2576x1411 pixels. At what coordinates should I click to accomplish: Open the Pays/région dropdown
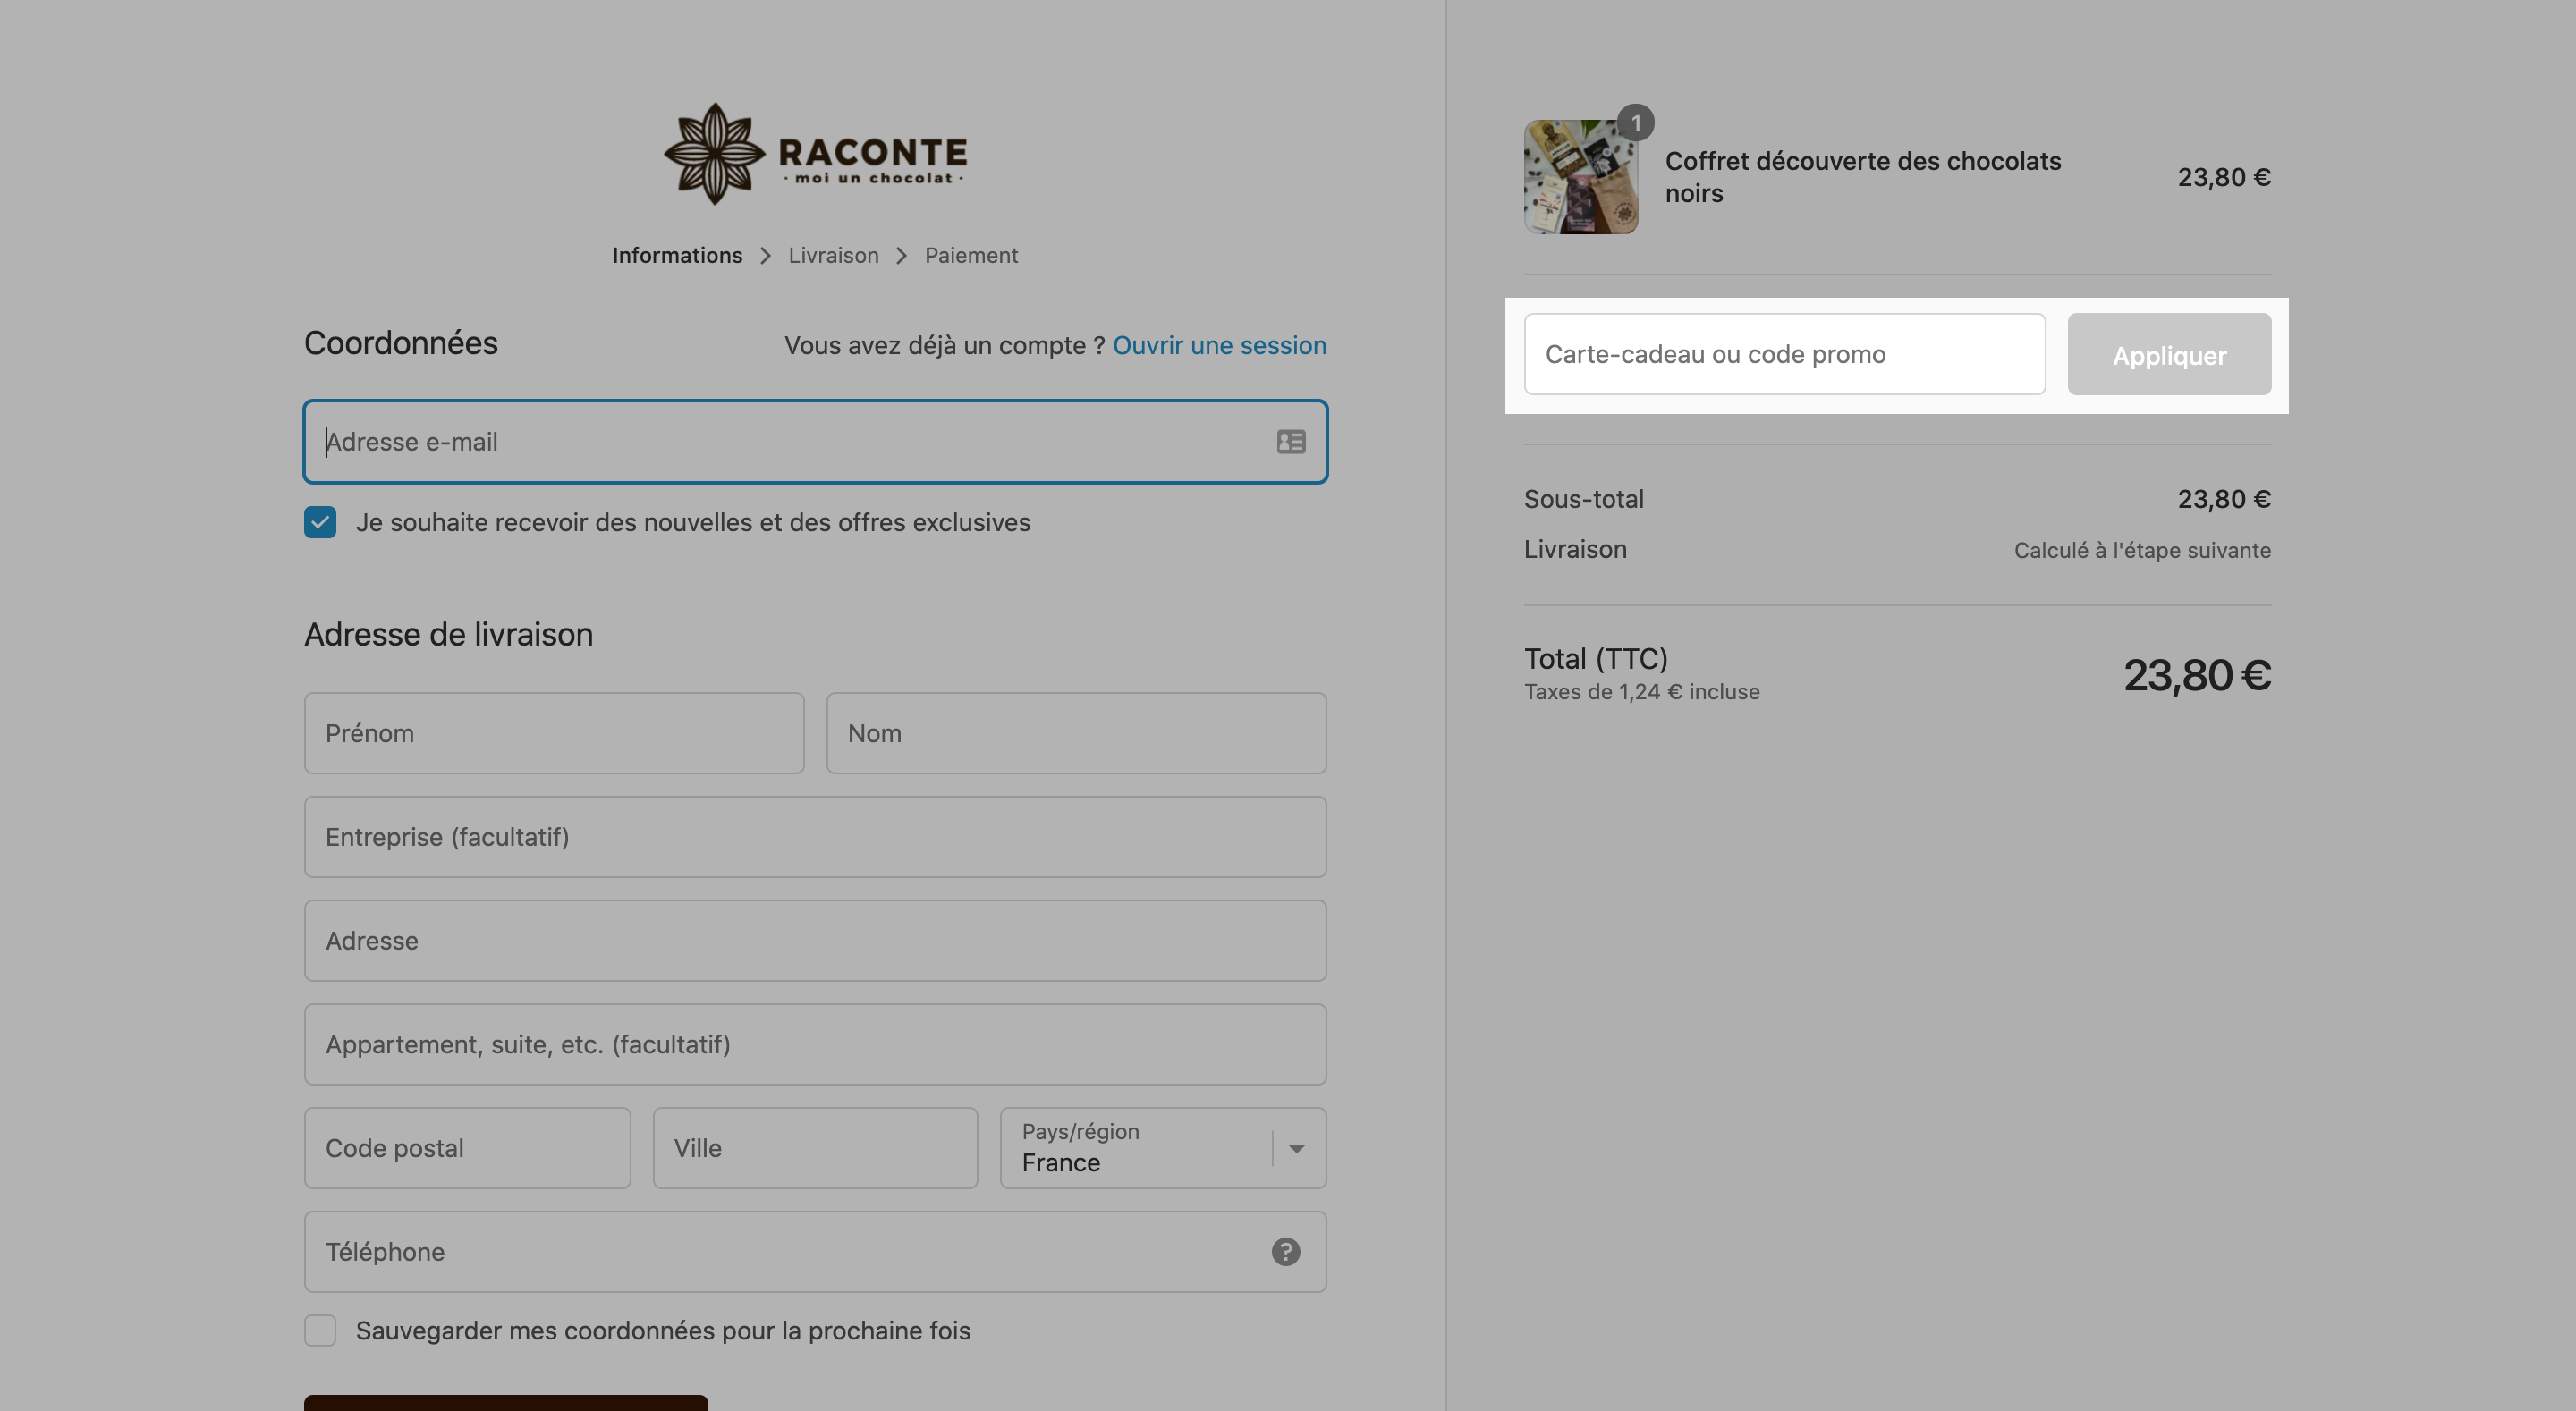coord(1163,1148)
